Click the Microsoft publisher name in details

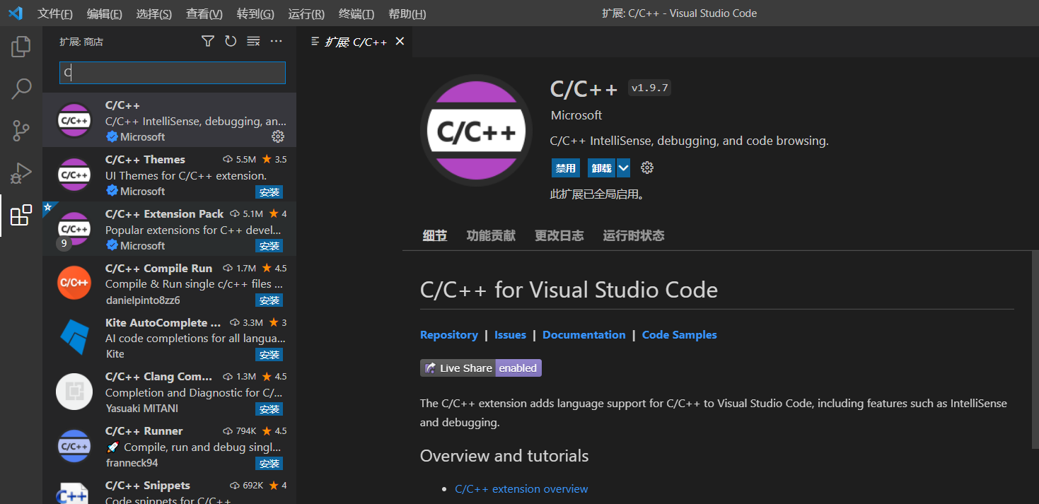576,115
